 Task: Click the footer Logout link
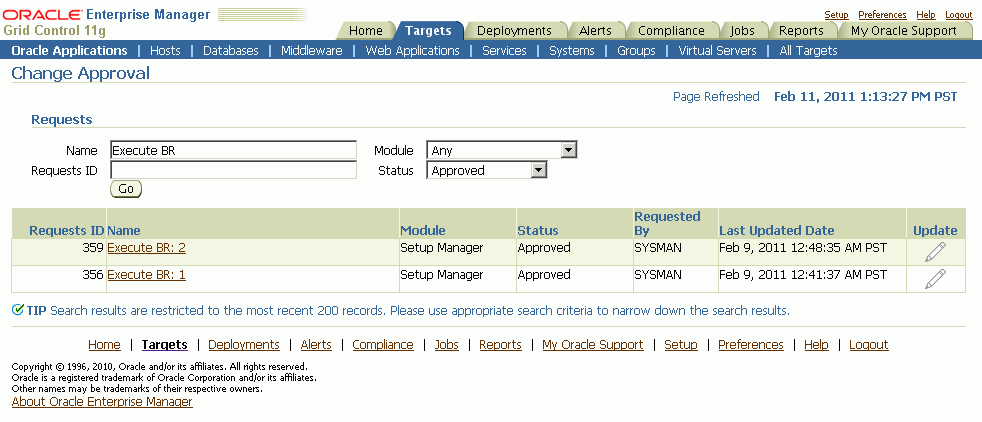pyautogui.click(x=869, y=345)
